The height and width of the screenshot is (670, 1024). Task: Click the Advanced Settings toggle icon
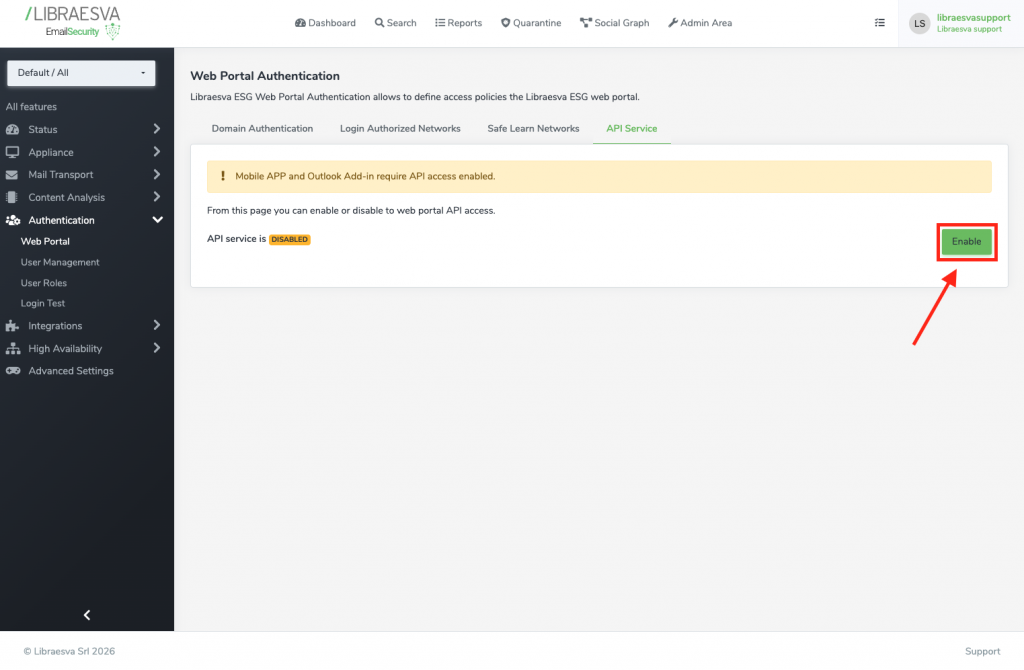point(13,371)
